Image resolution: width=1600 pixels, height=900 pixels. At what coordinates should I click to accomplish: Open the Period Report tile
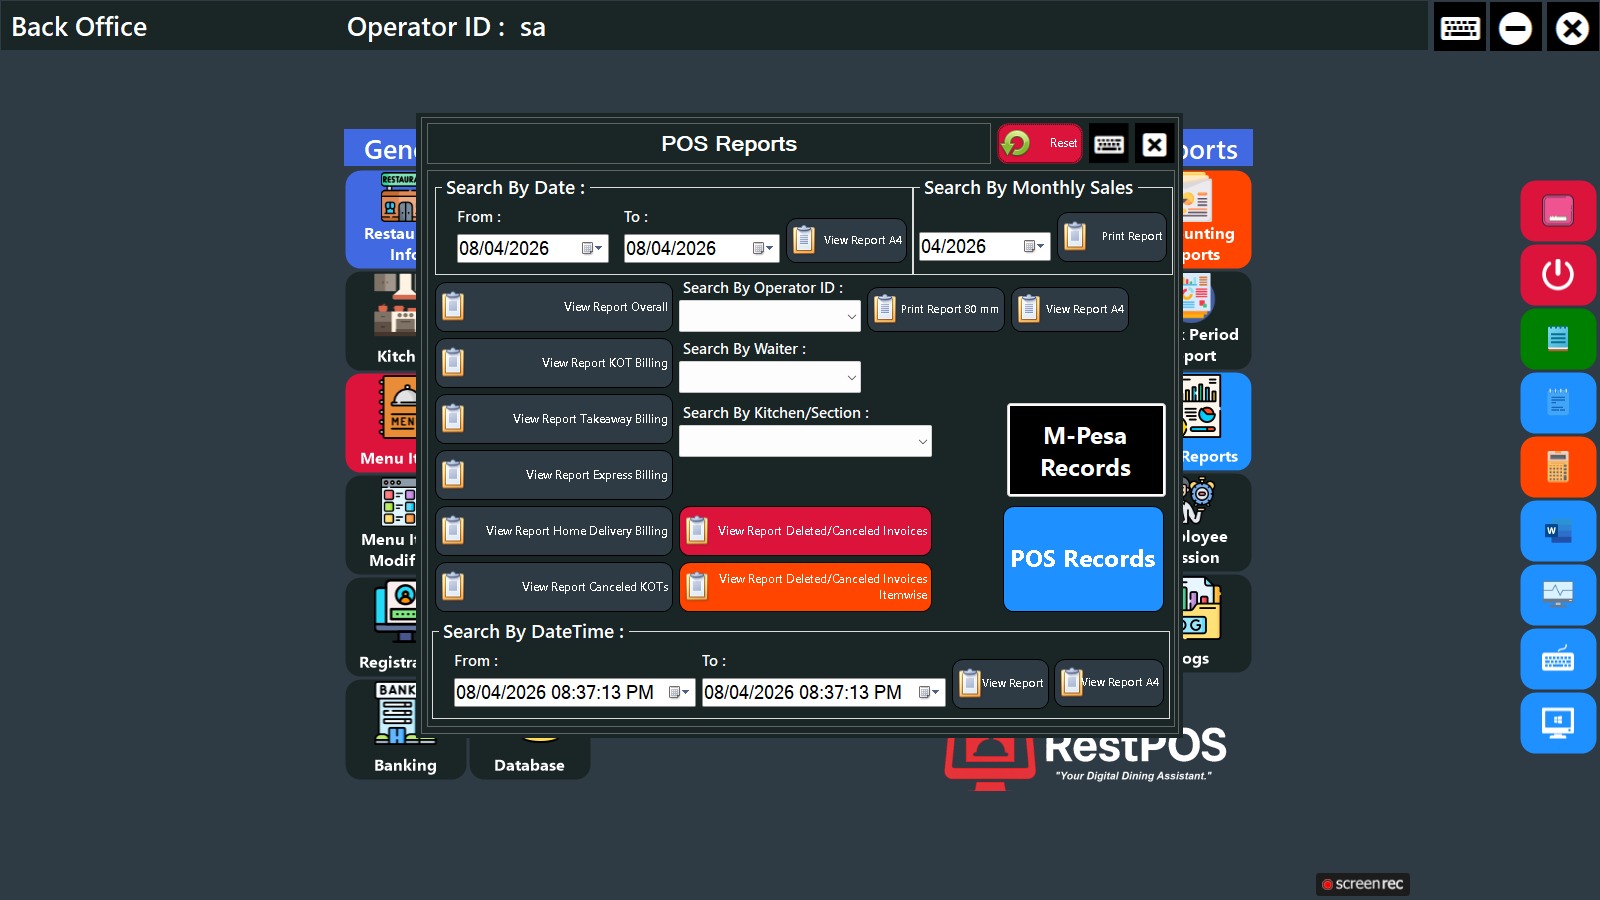pos(1216,320)
